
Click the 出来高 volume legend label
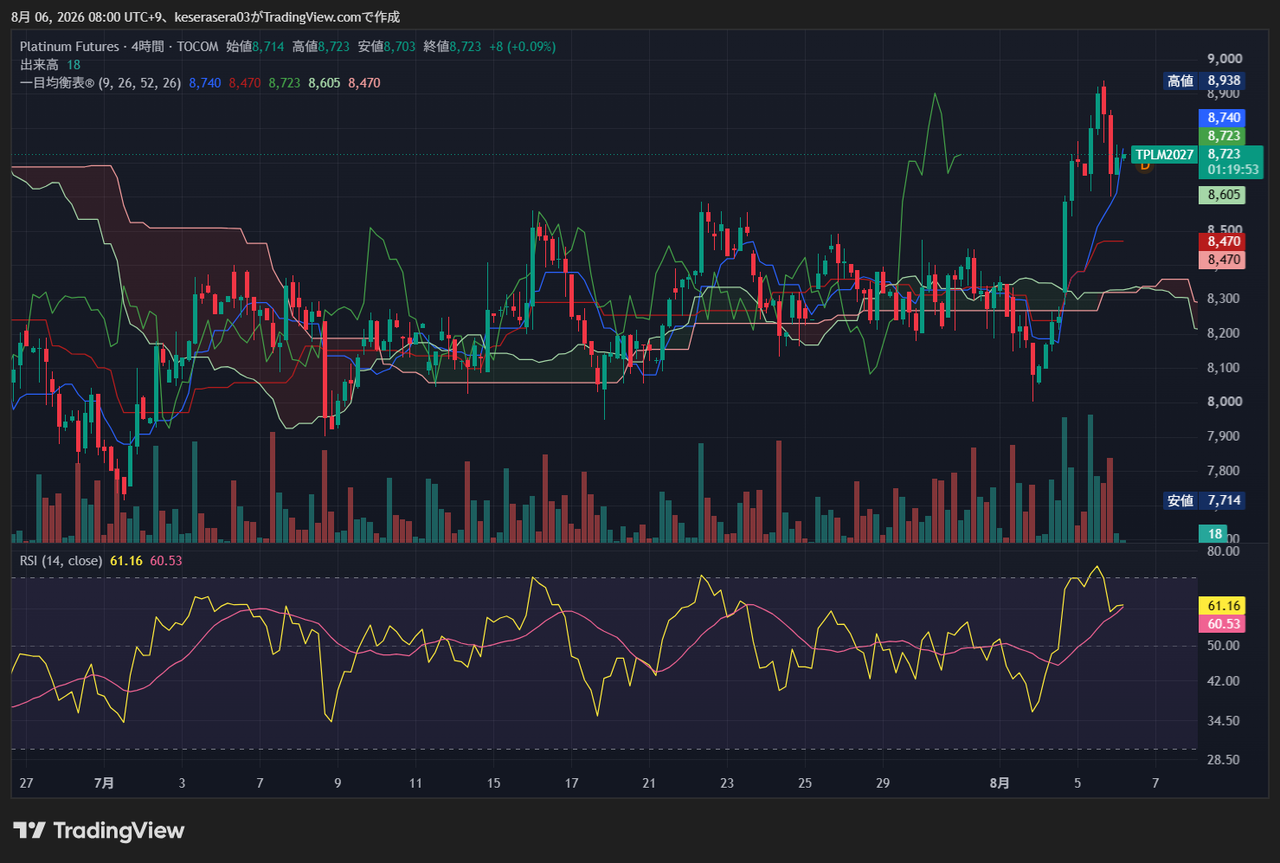coord(40,65)
